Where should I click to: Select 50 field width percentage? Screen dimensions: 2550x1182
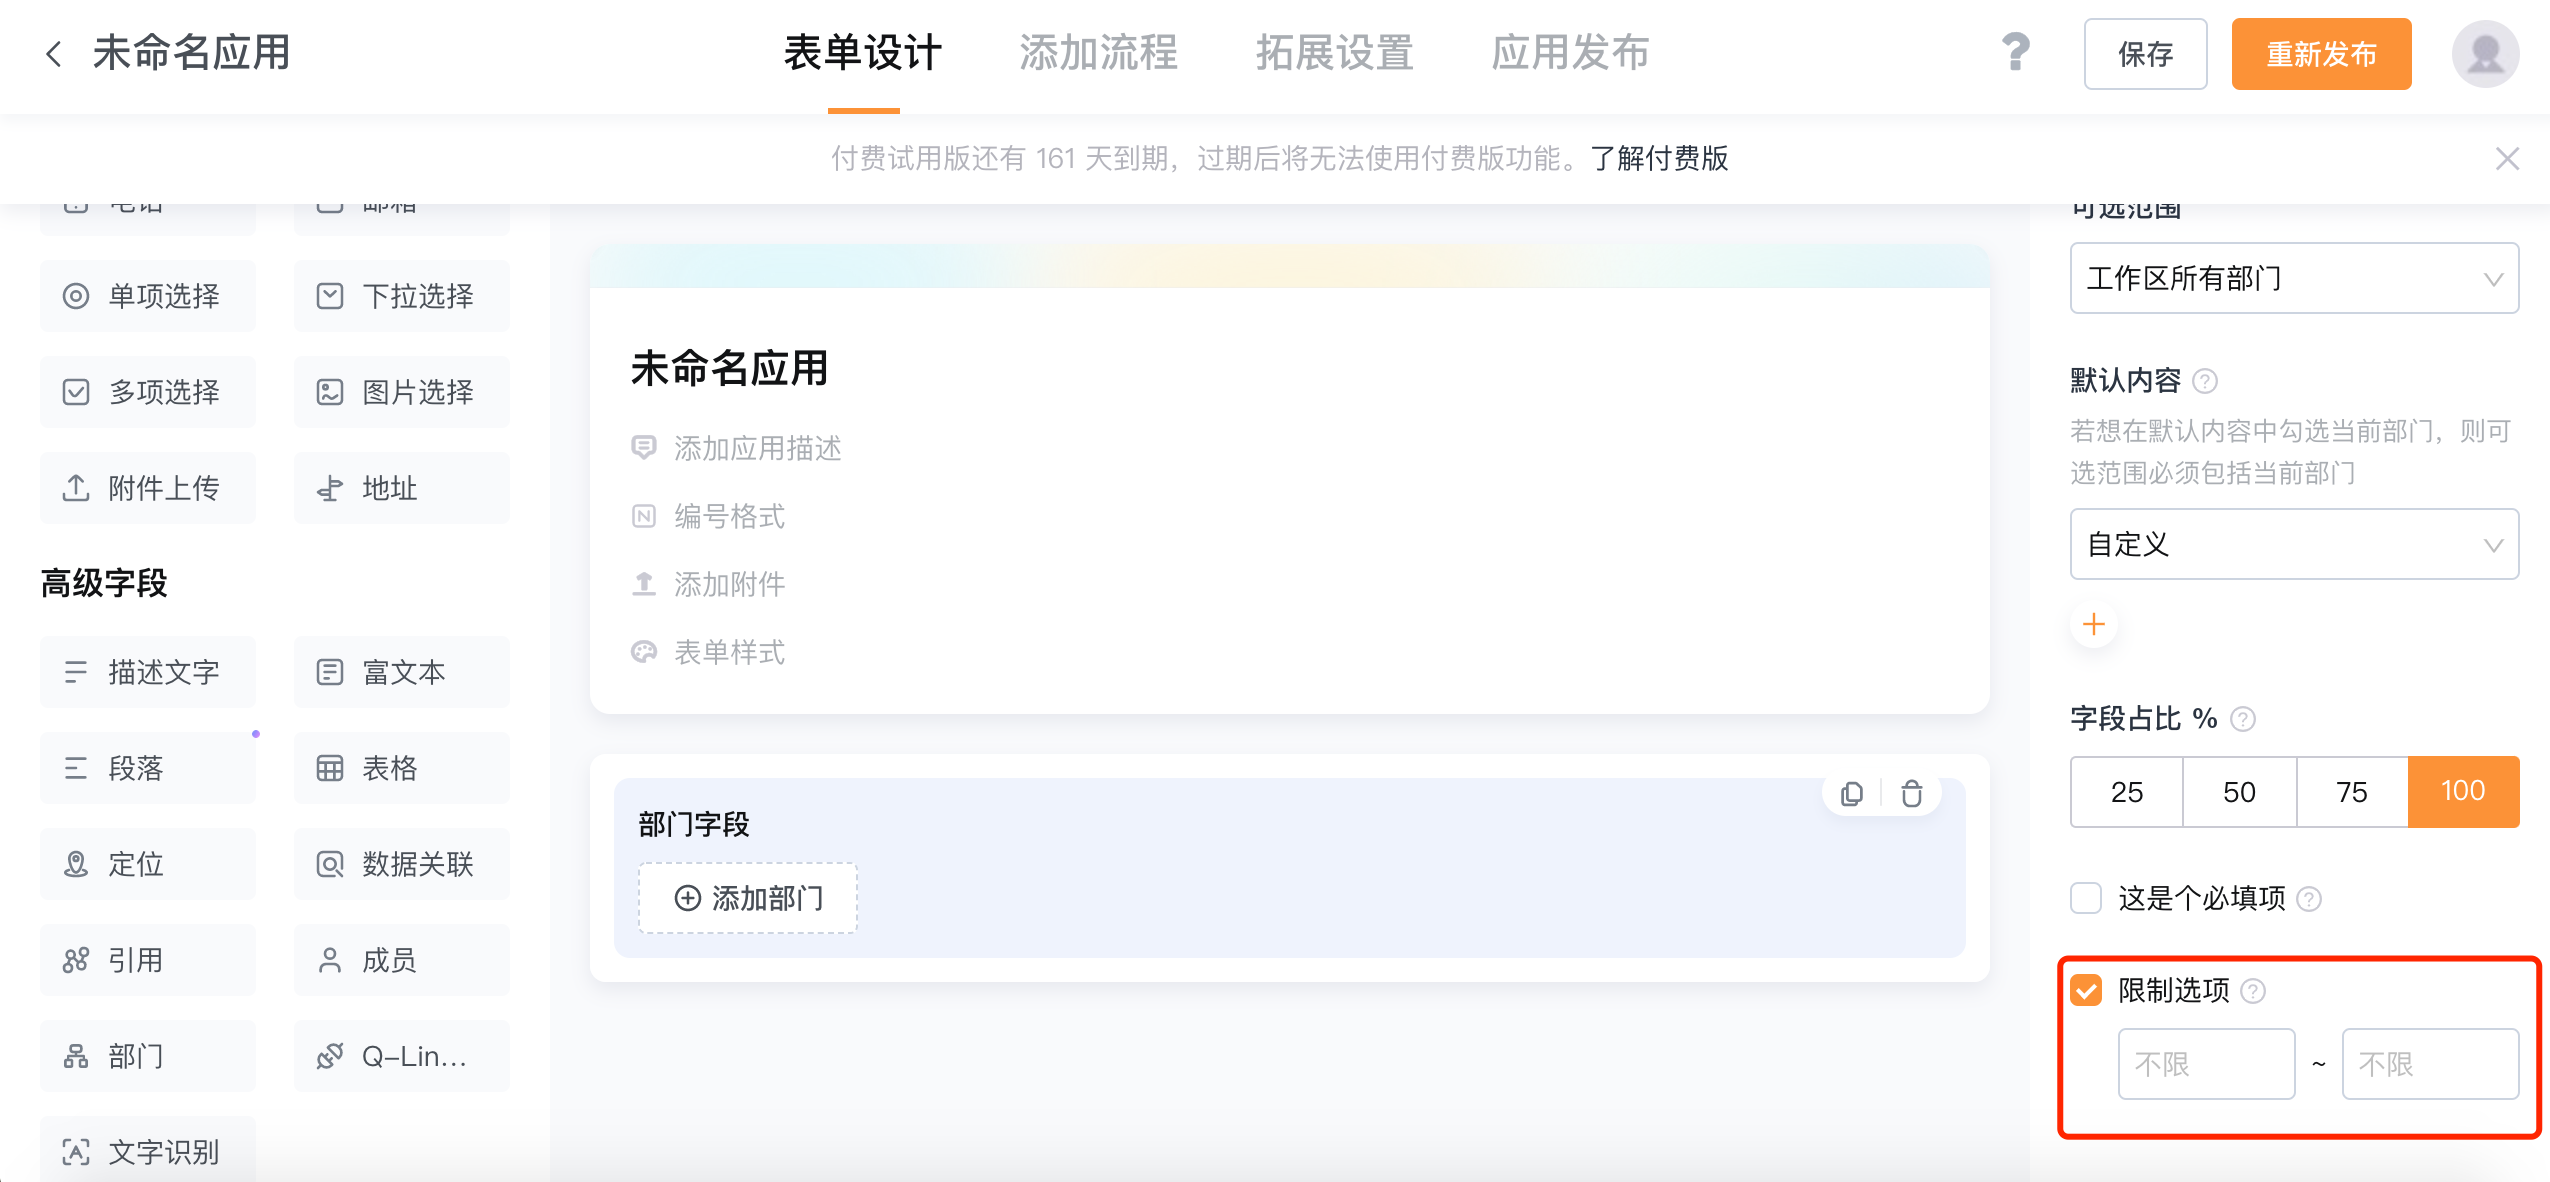pyautogui.click(x=2239, y=792)
